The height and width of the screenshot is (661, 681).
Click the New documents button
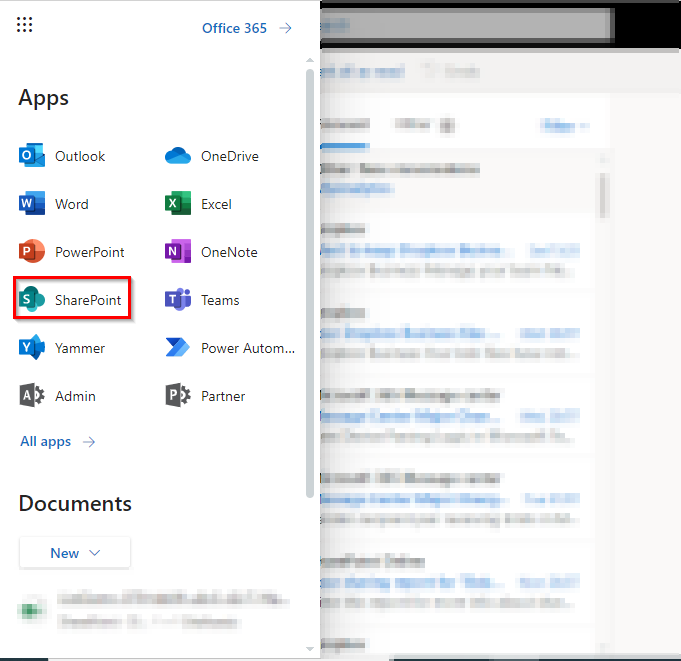(75, 553)
